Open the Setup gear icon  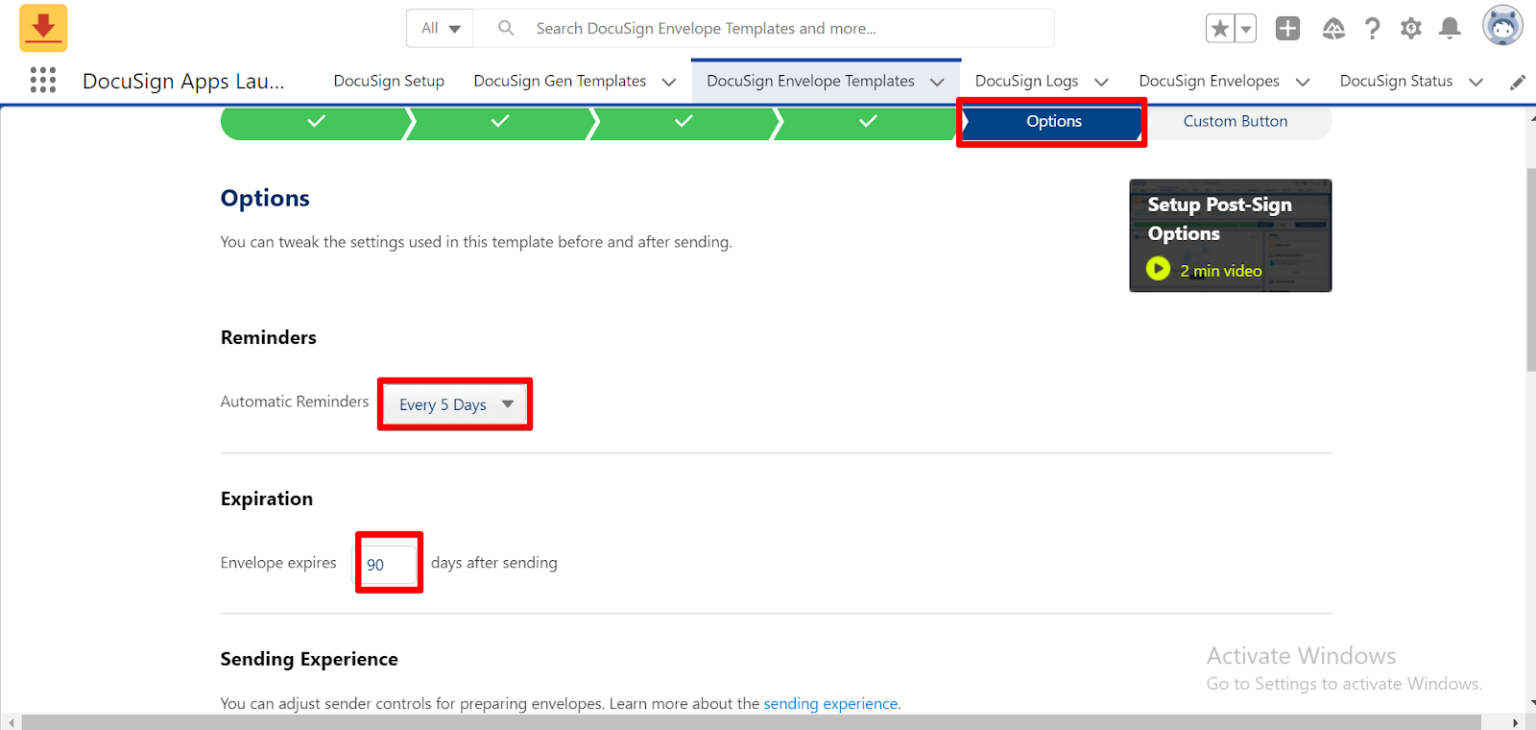click(x=1411, y=29)
